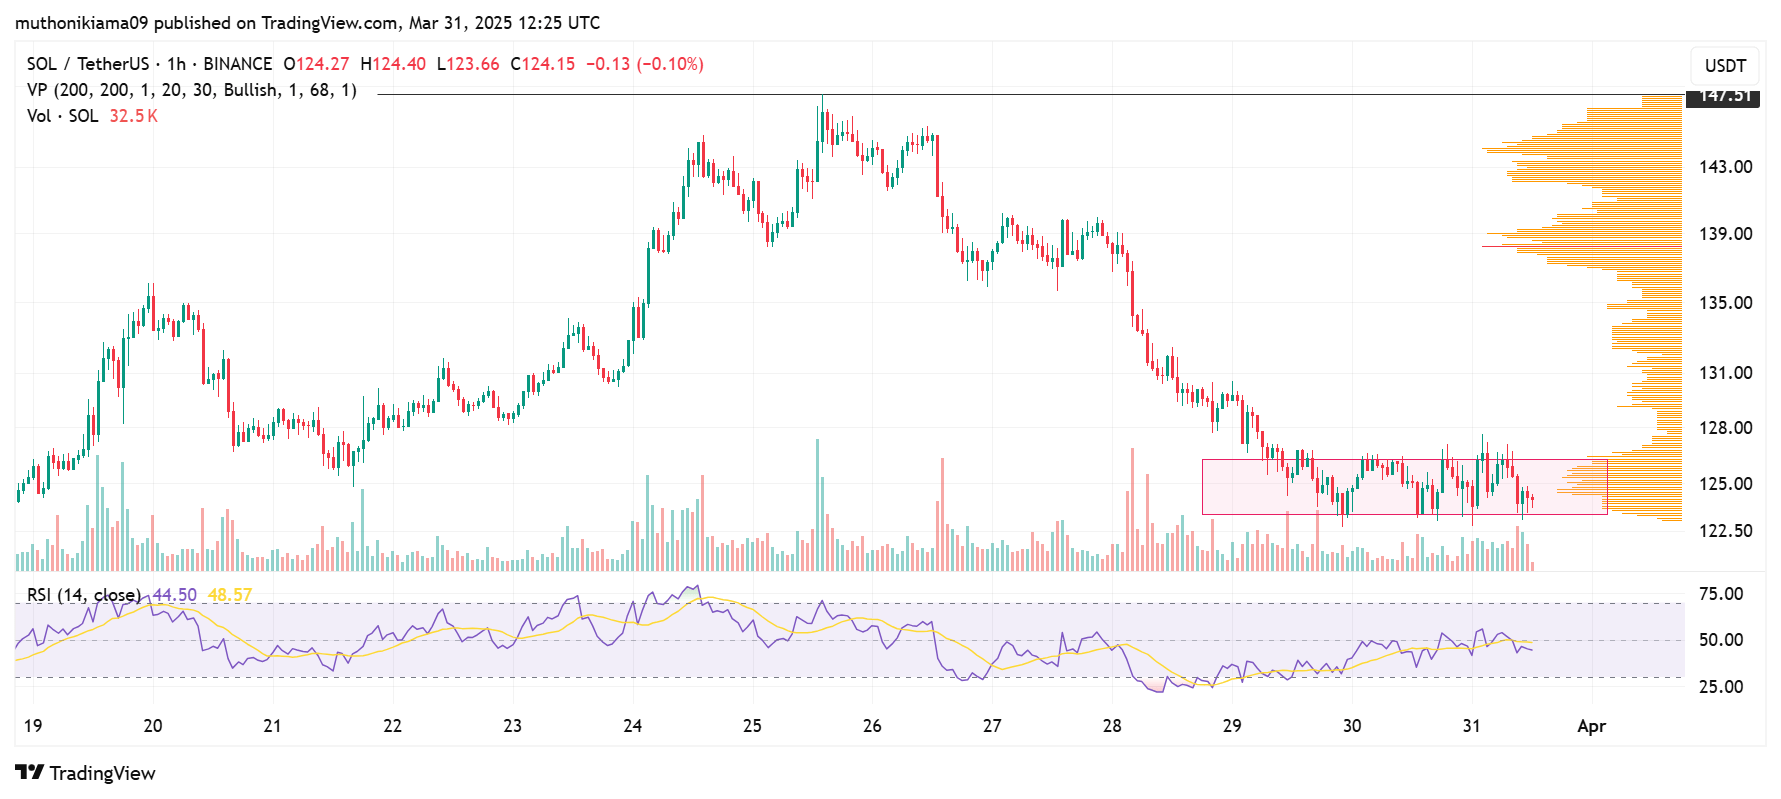Click the RSI value 44.50 in purple
Screen dimensions: 1781x799
(175, 595)
